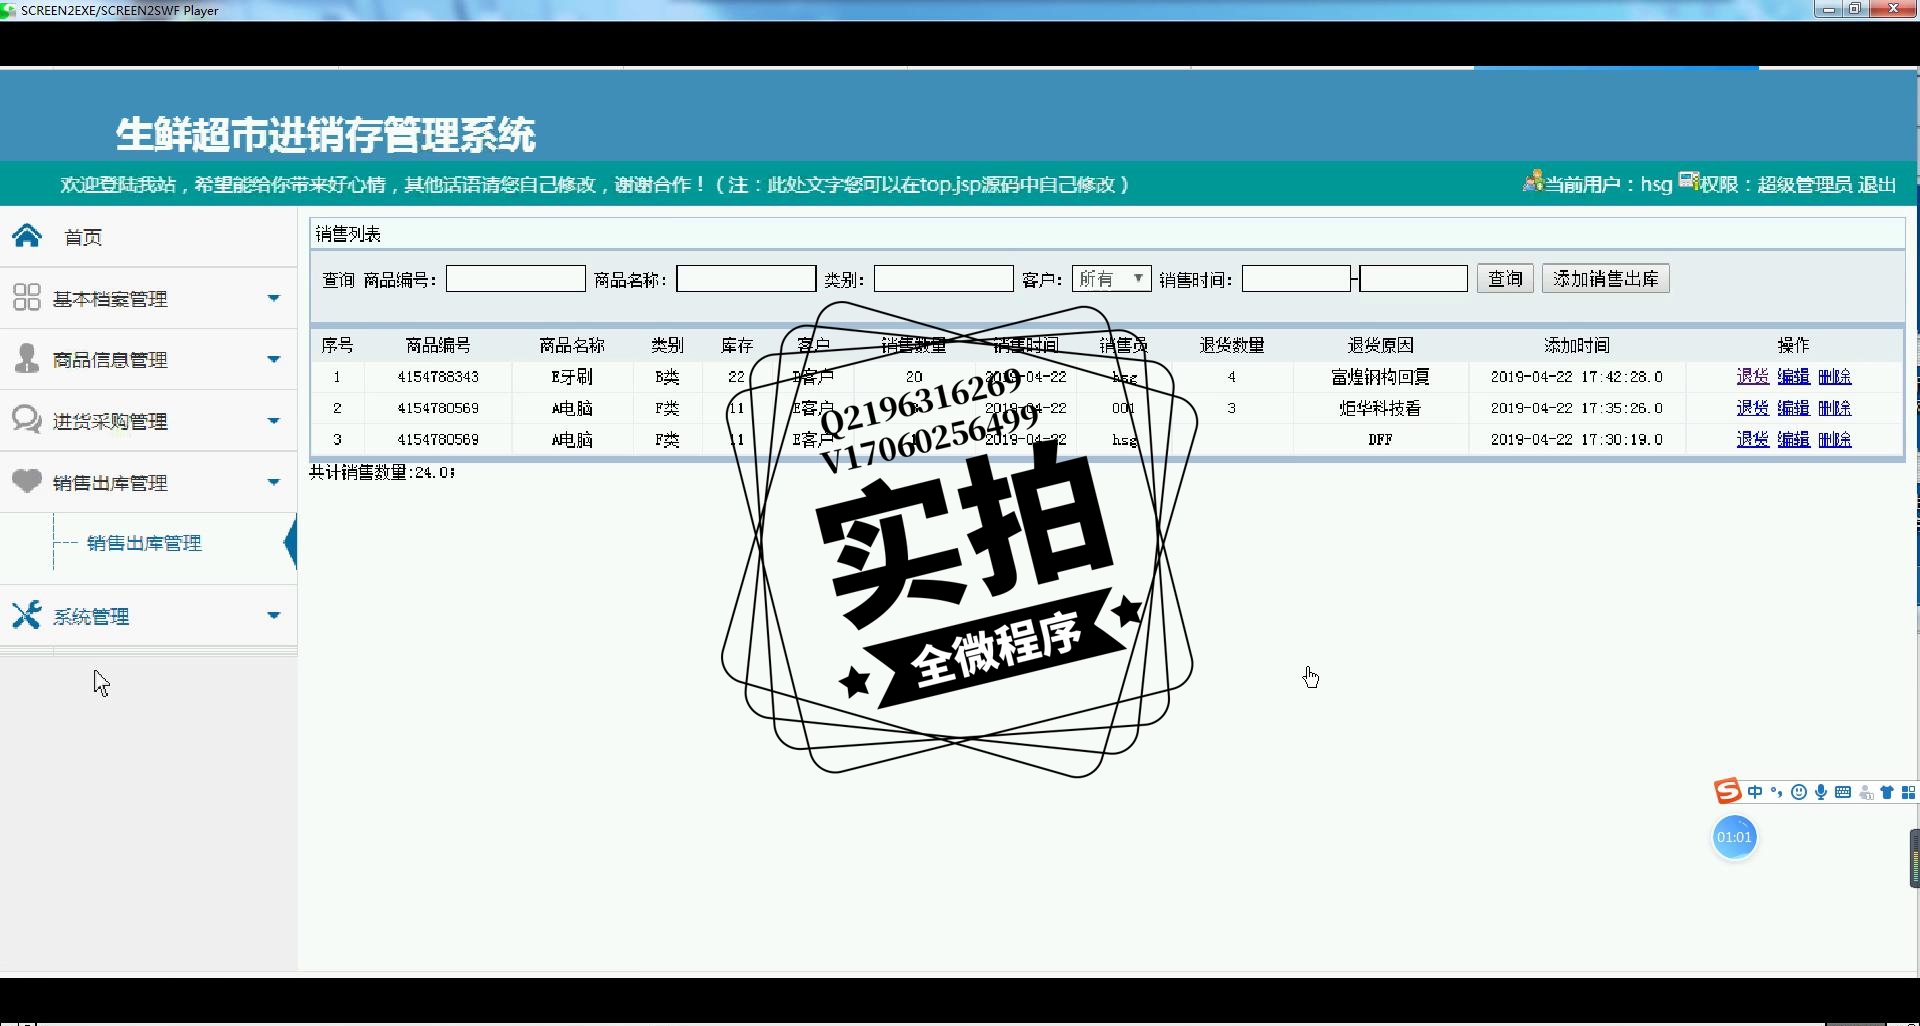Screen dimensions: 1920x1026
Task: Click the home icon beside 首页
Action: tap(27, 236)
